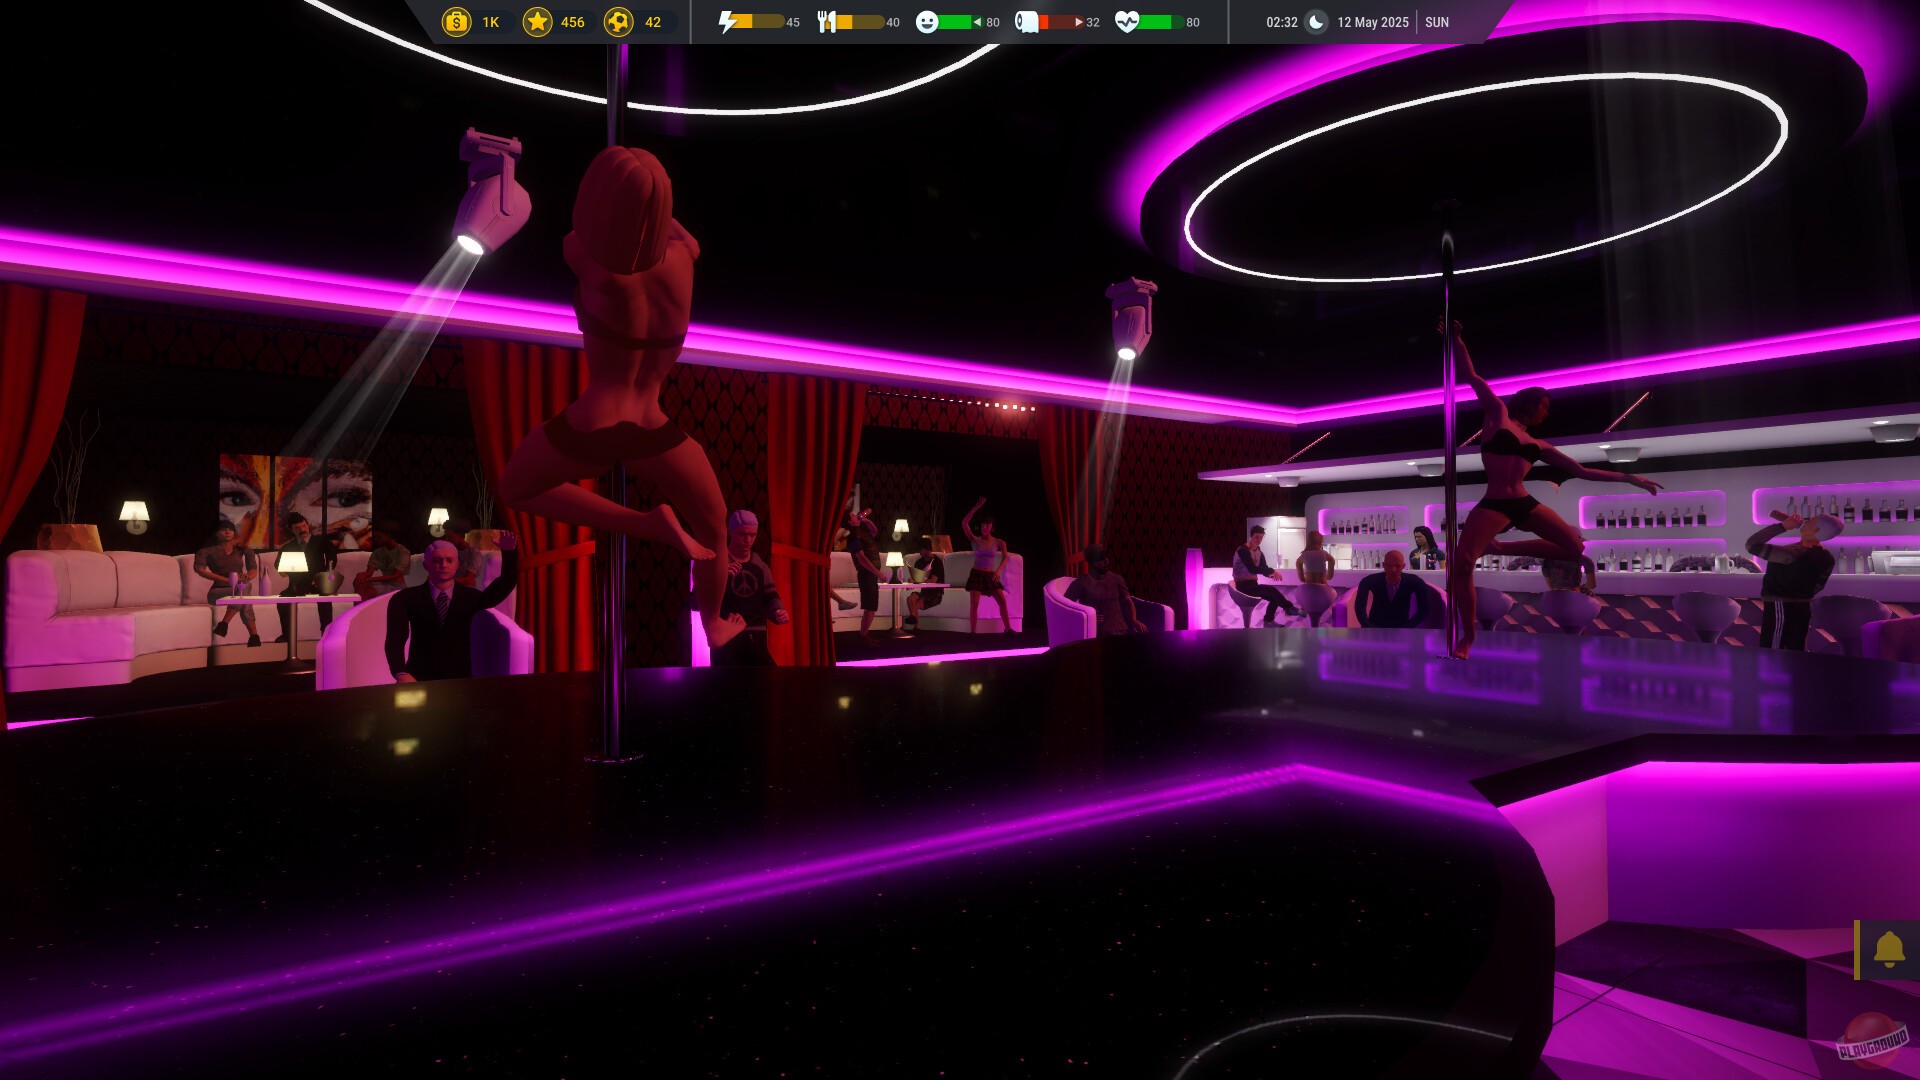Click the fork and knife hunger icon
Viewport: 1920px width, 1080px height.
point(826,22)
